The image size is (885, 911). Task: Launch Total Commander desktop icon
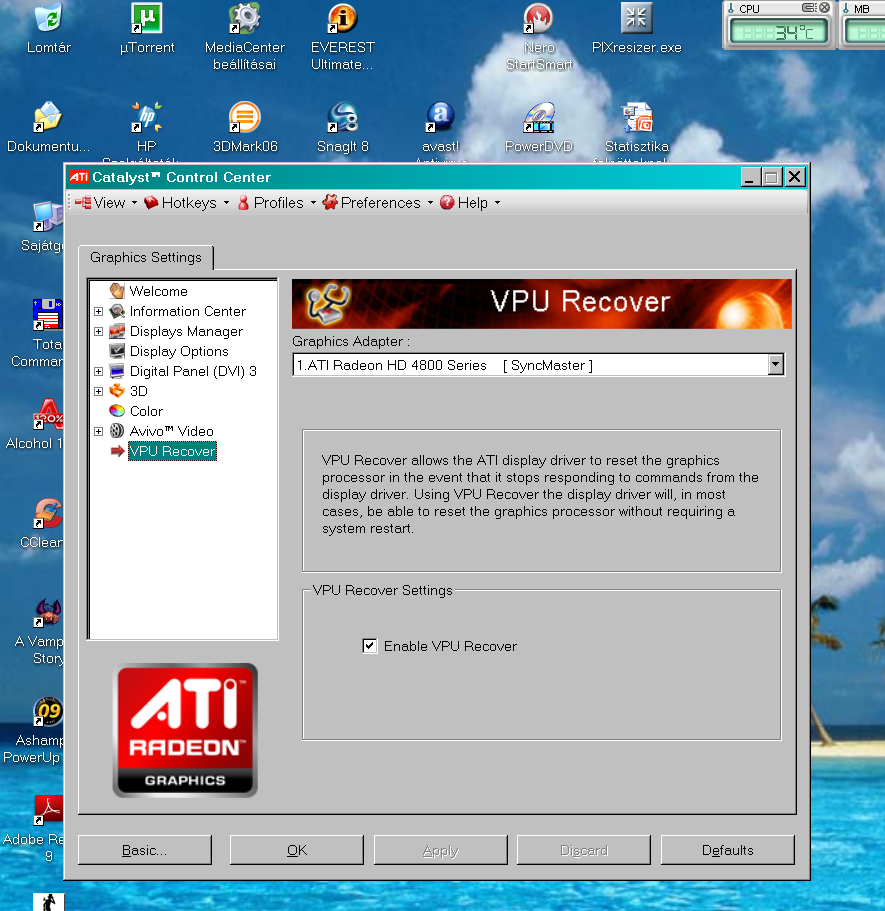pyautogui.click(x=48, y=314)
